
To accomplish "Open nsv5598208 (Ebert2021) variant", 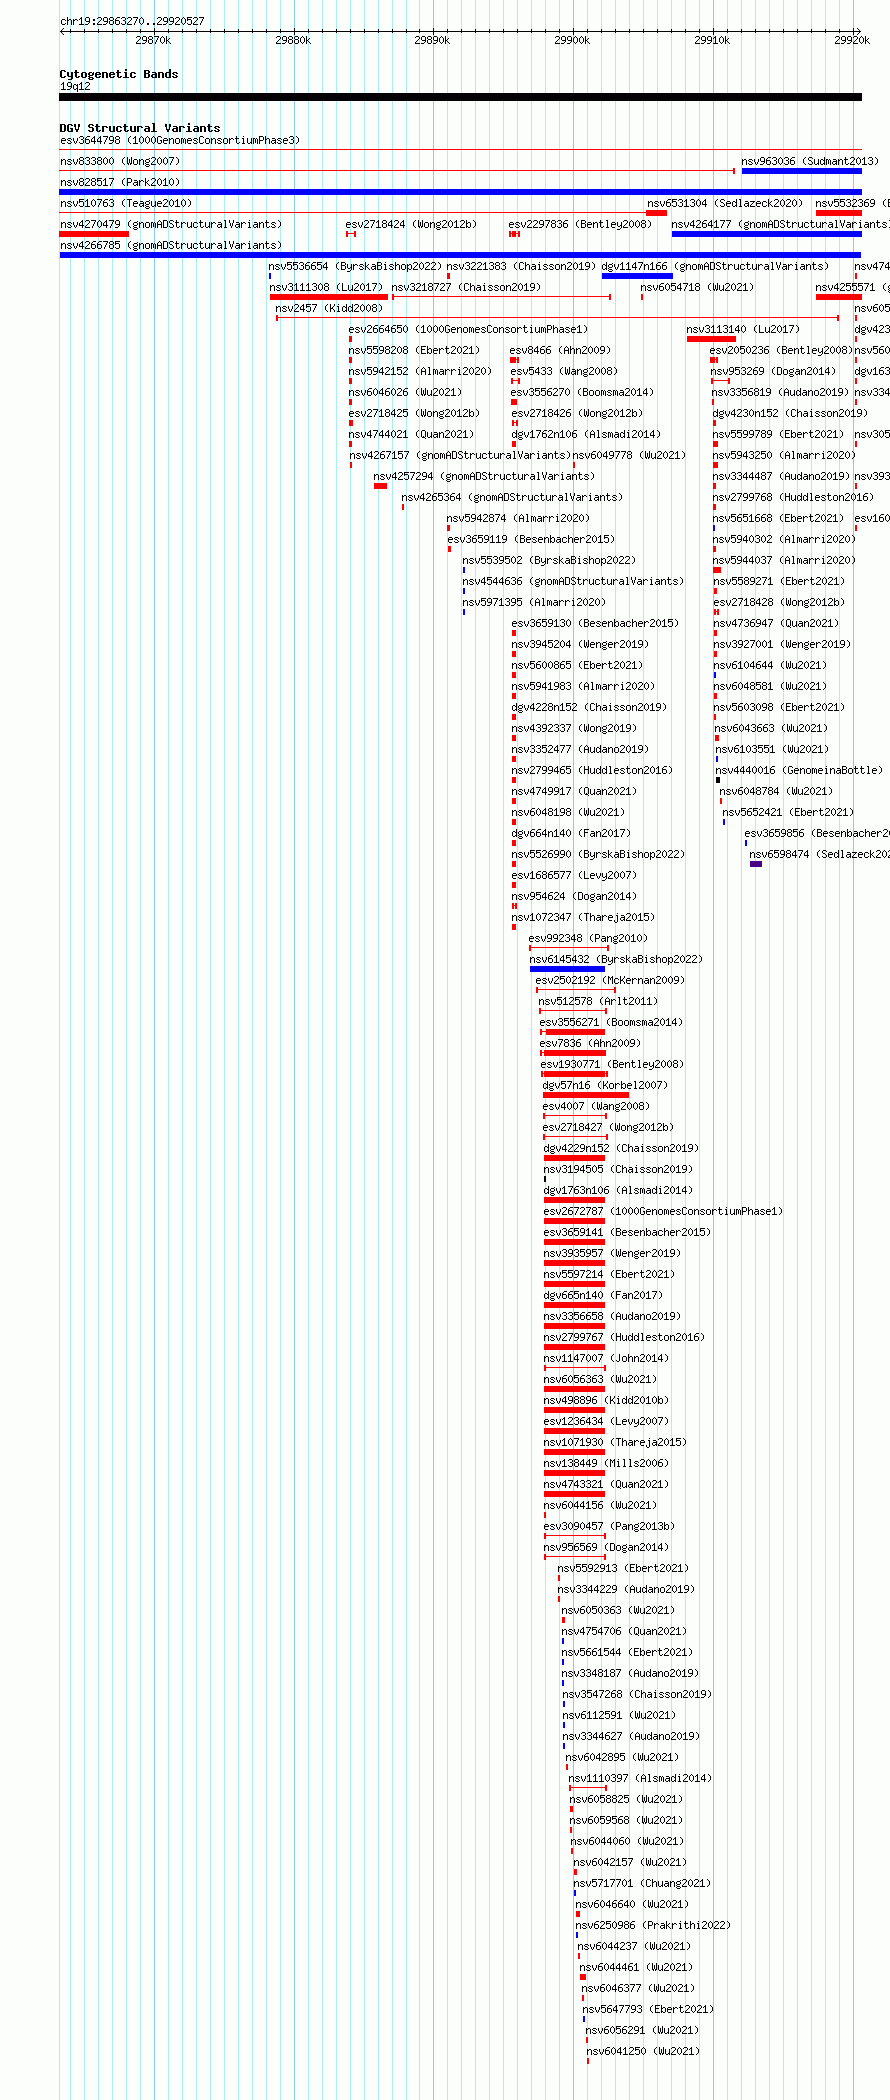I will [x=414, y=350].
